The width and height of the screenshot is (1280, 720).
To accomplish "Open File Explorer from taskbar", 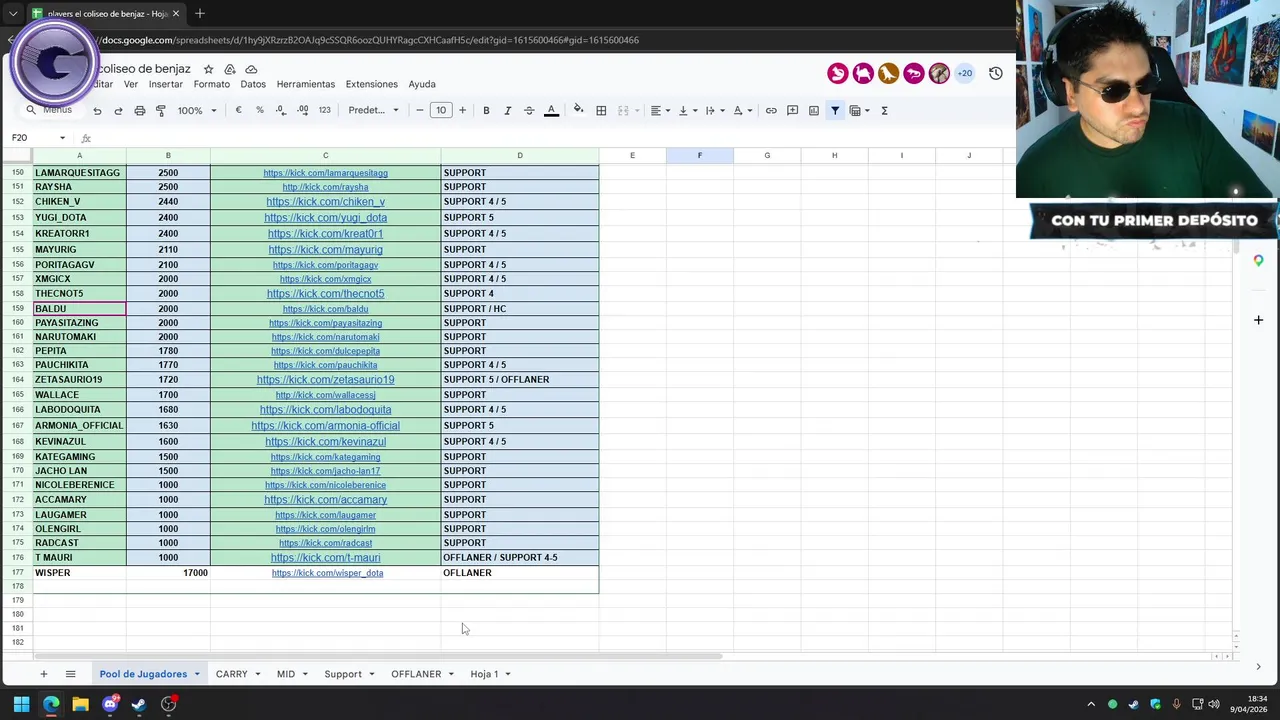I will coord(80,704).
